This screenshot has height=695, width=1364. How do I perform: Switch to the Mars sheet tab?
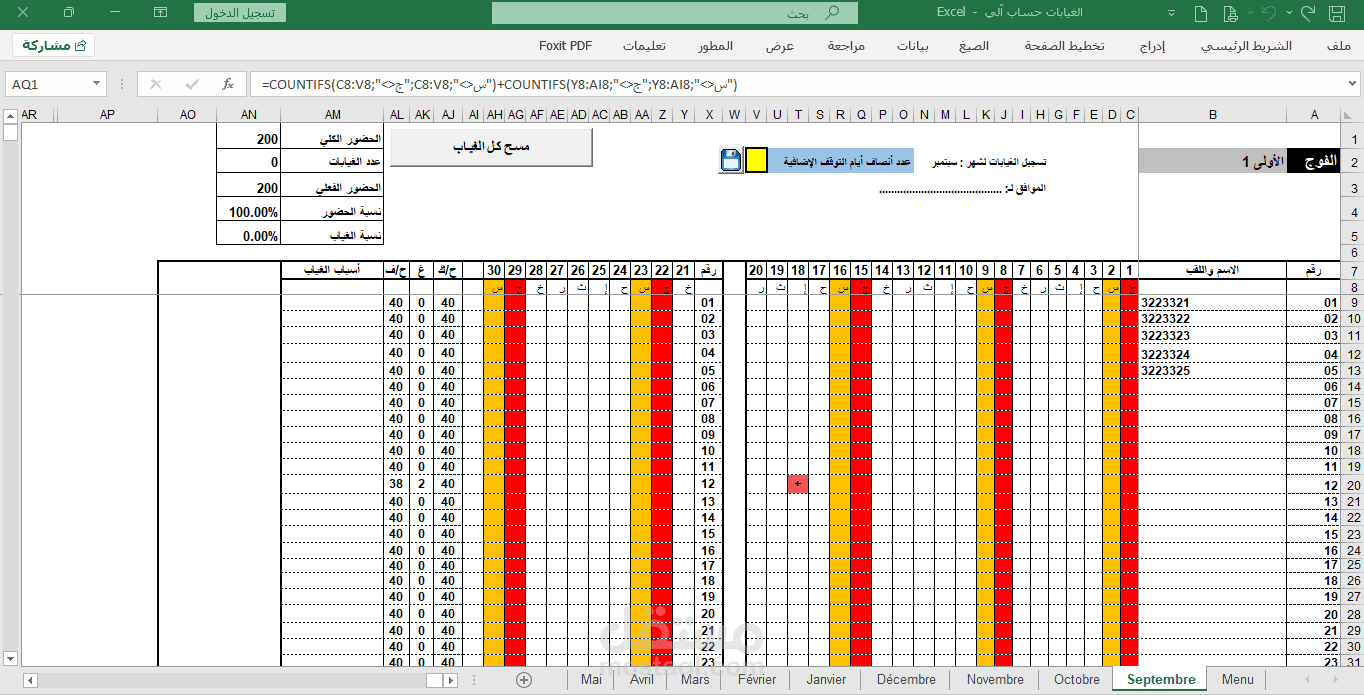695,679
